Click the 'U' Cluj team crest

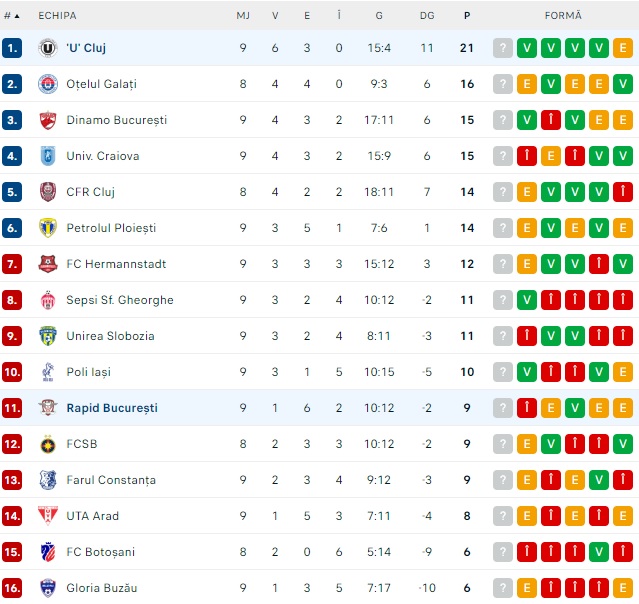(48, 48)
